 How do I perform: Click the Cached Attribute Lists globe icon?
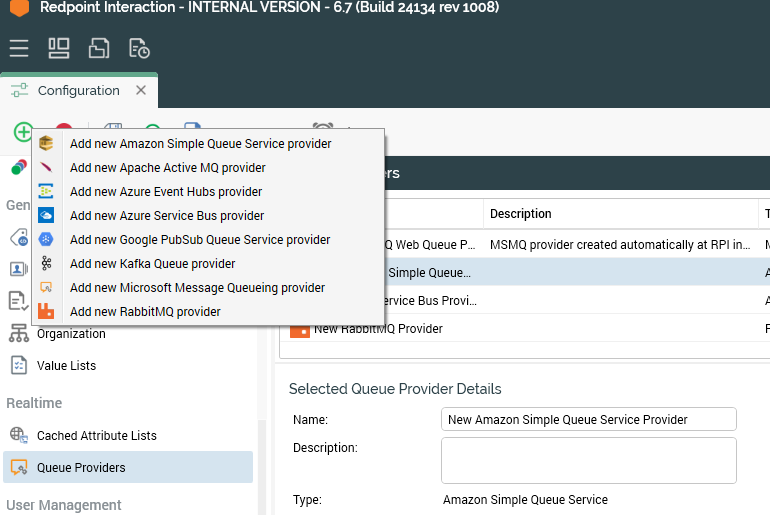(18, 436)
